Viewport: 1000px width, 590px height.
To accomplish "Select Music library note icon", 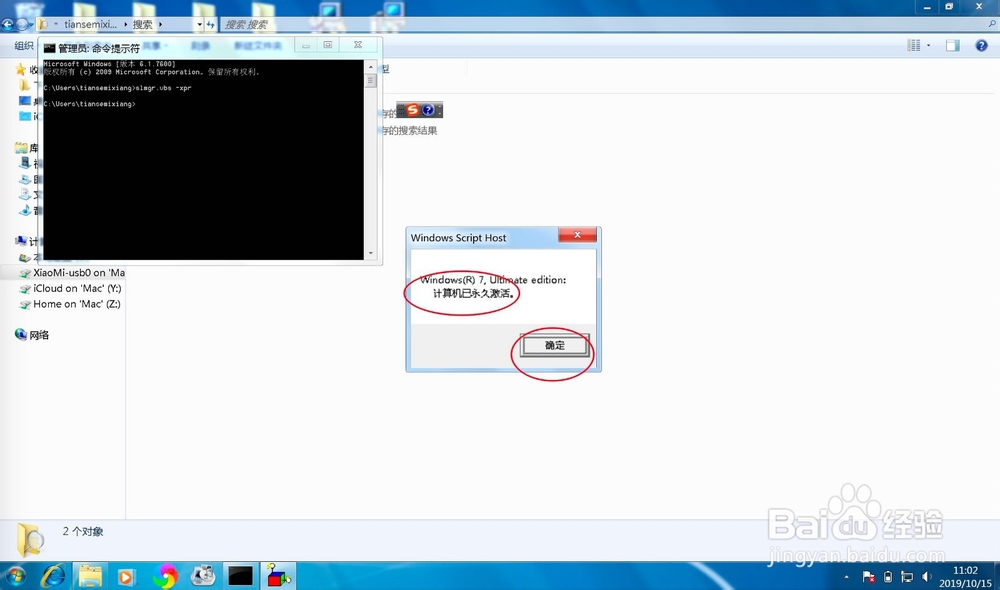I will pyautogui.click(x=25, y=210).
